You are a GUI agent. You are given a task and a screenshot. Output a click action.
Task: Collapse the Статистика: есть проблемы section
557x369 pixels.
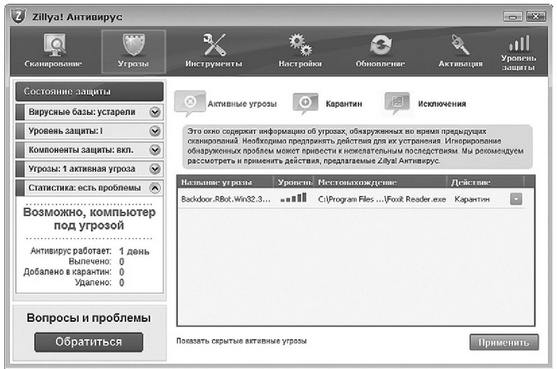click(155, 188)
